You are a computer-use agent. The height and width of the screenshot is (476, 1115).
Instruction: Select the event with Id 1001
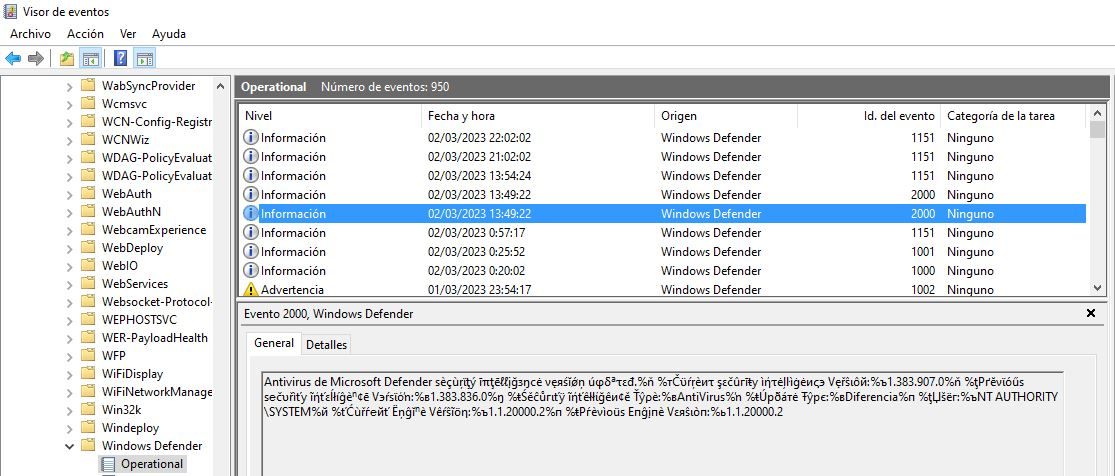point(663,252)
